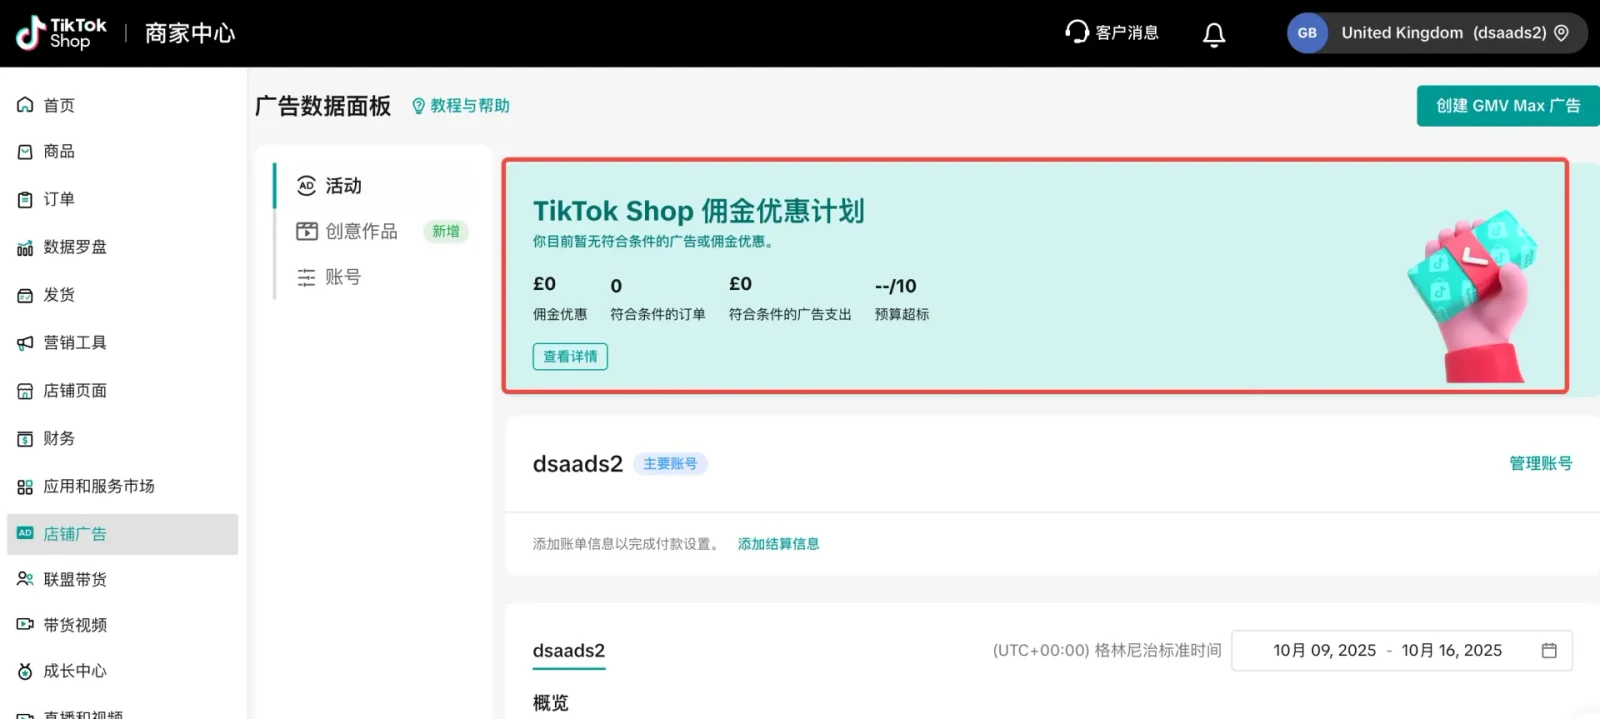Screen dimensions: 1600x719
Task: Click the 店铺页面 storefront icon
Action: pos(25,391)
